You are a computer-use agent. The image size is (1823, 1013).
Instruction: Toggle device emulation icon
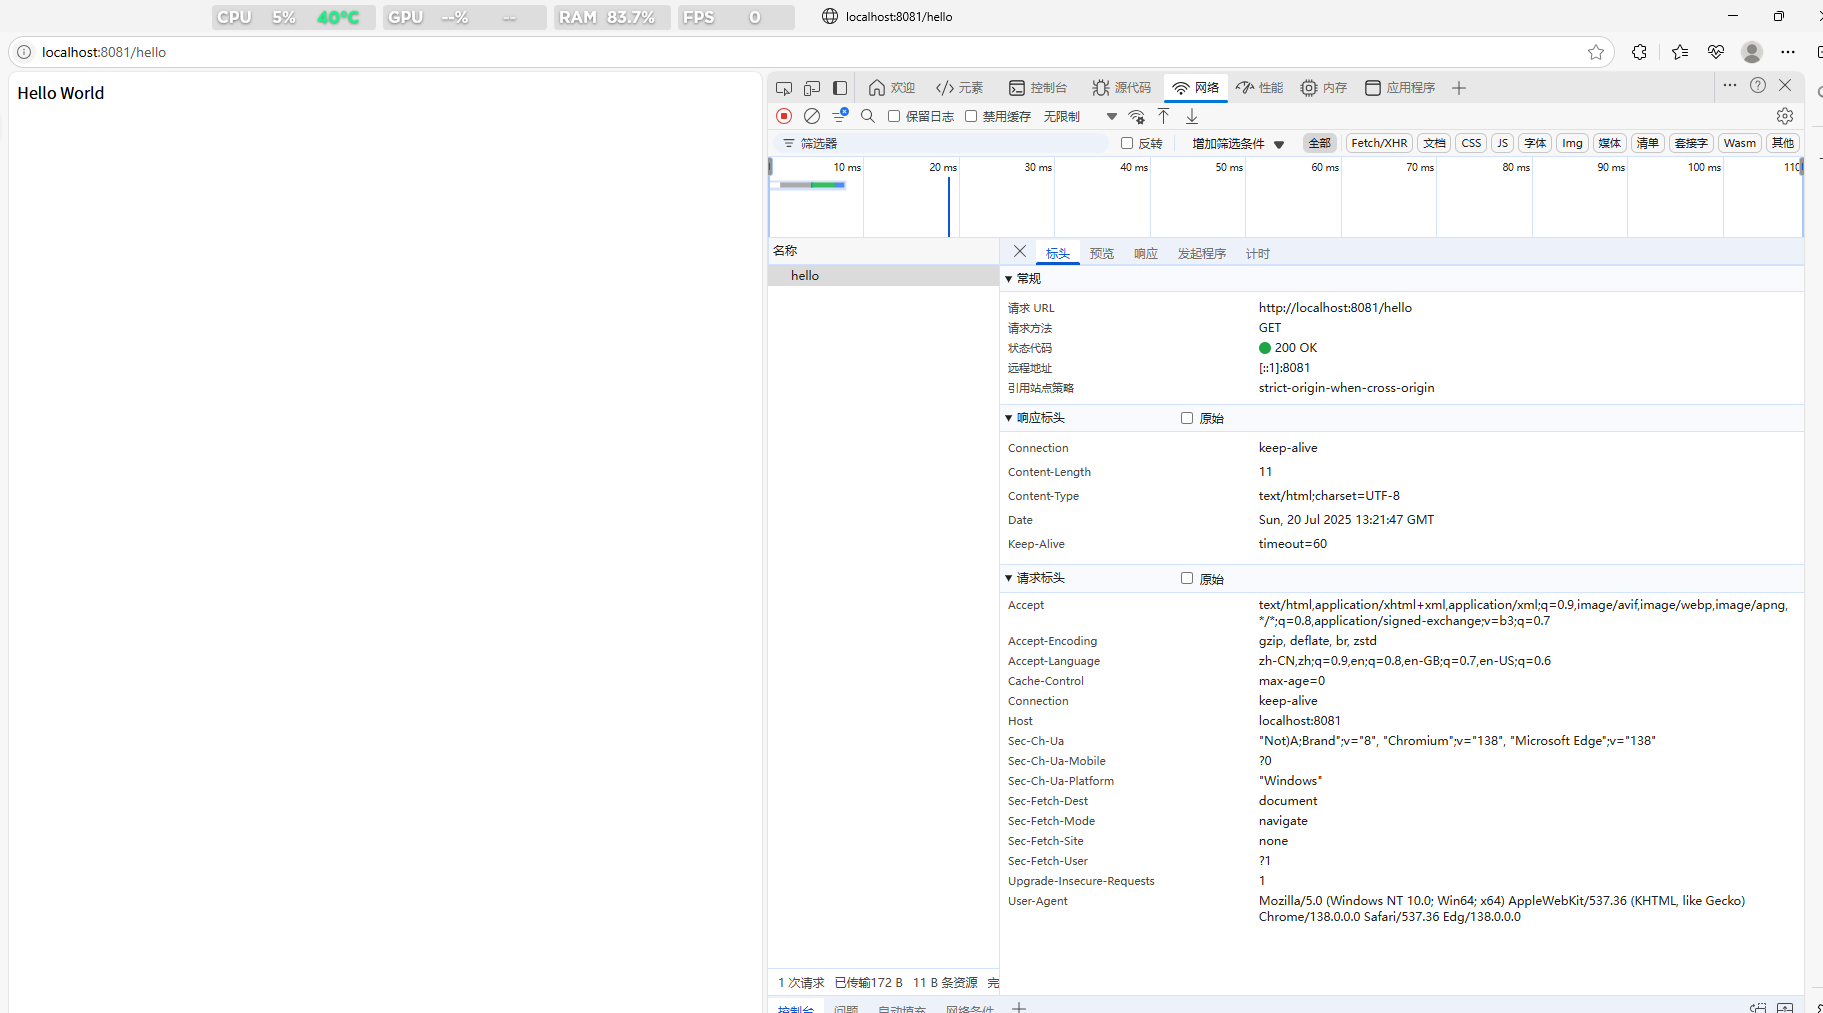pyautogui.click(x=812, y=88)
